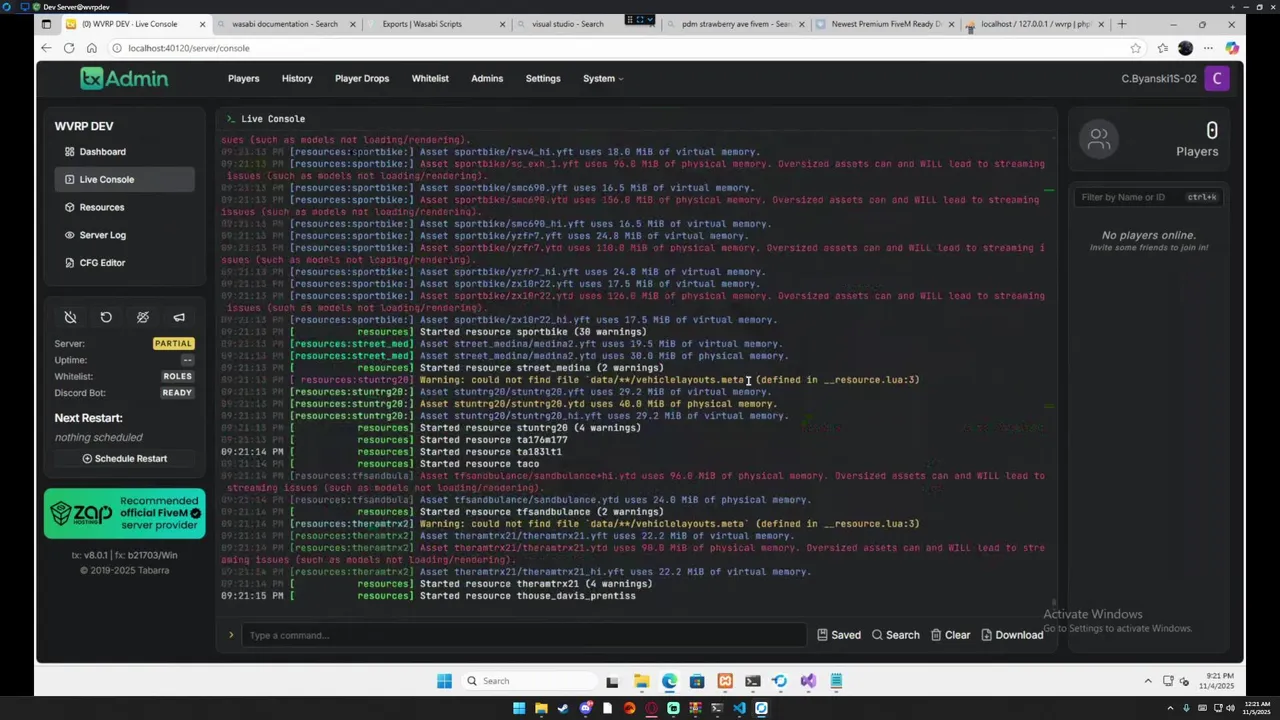Click the browser back arrow

[x=46, y=48]
